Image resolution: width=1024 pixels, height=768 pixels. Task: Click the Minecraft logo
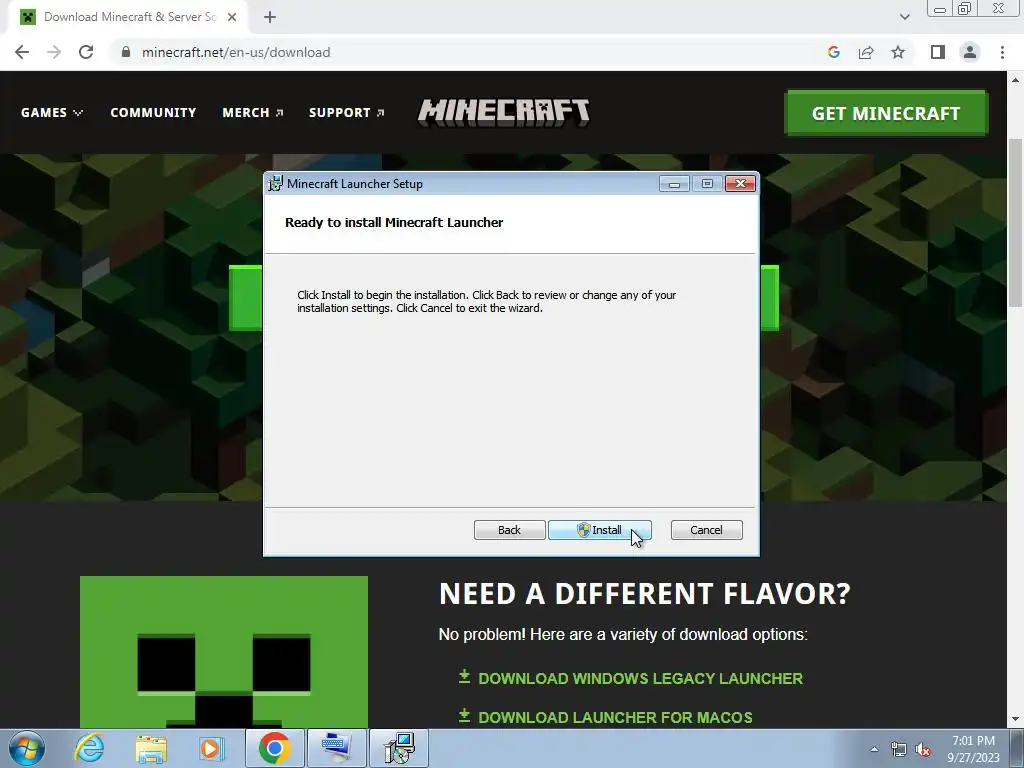pyautogui.click(x=504, y=112)
